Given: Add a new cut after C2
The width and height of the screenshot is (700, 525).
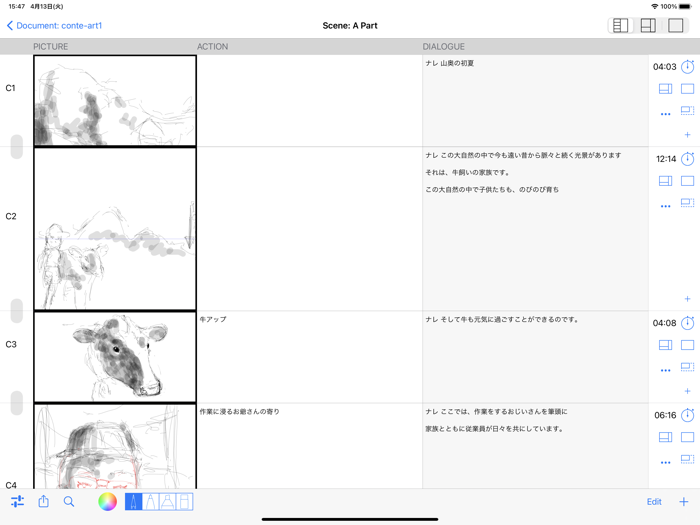Looking at the screenshot, I should (688, 299).
